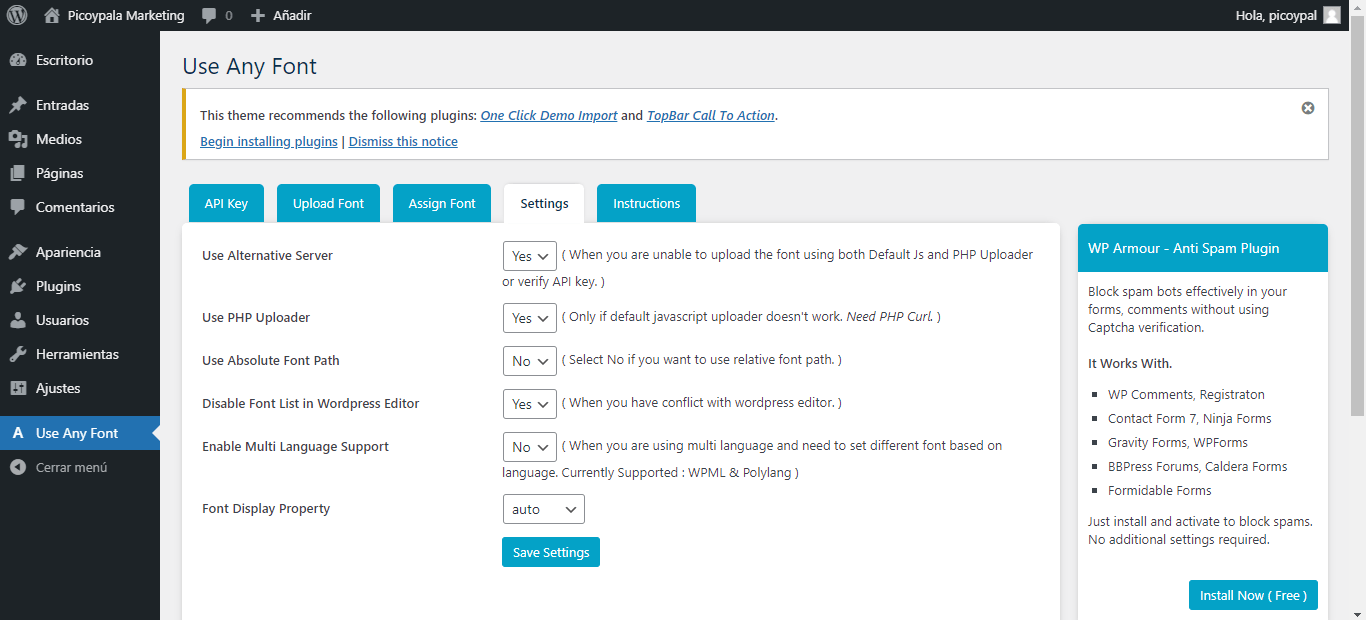Click Dismiss this notice link

(403, 141)
